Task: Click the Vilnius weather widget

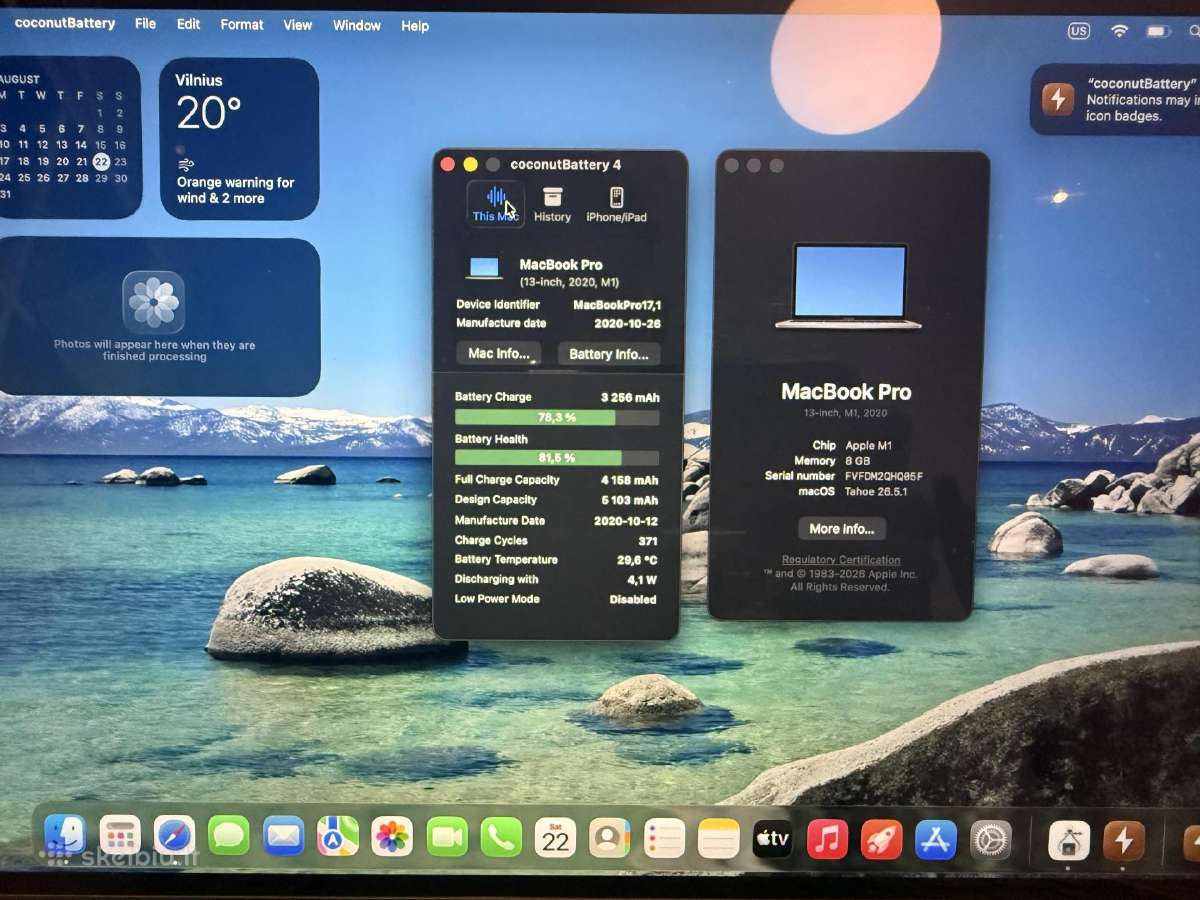Action: click(x=239, y=138)
